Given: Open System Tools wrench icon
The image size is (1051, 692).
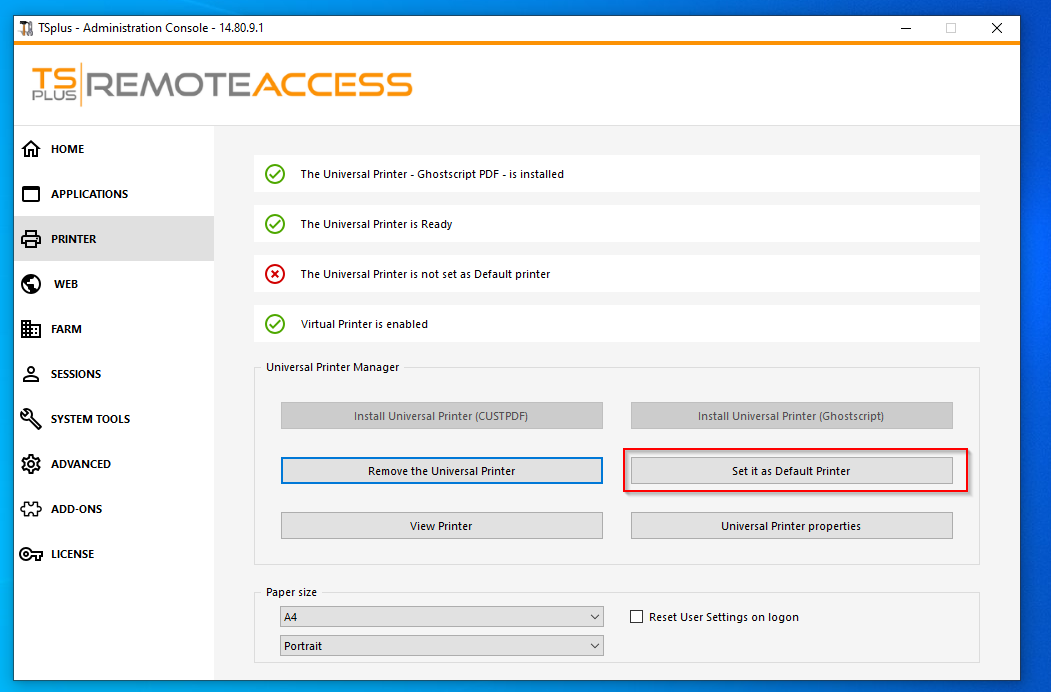Looking at the screenshot, I should tap(31, 419).
